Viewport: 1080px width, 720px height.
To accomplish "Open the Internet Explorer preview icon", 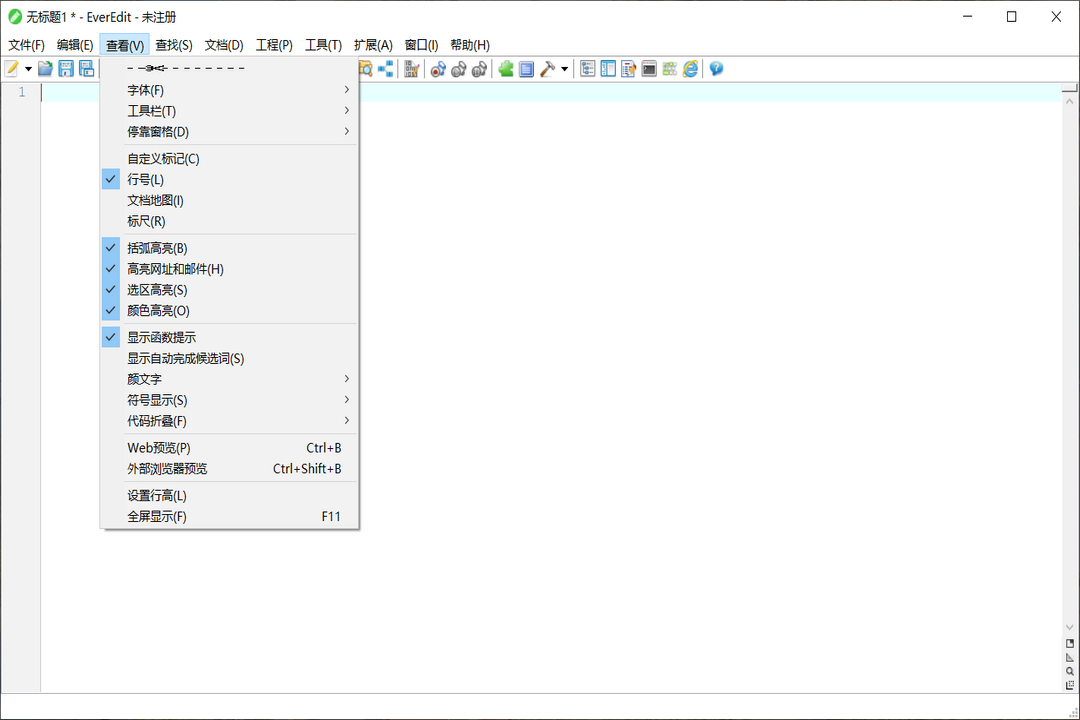I will pos(688,68).
